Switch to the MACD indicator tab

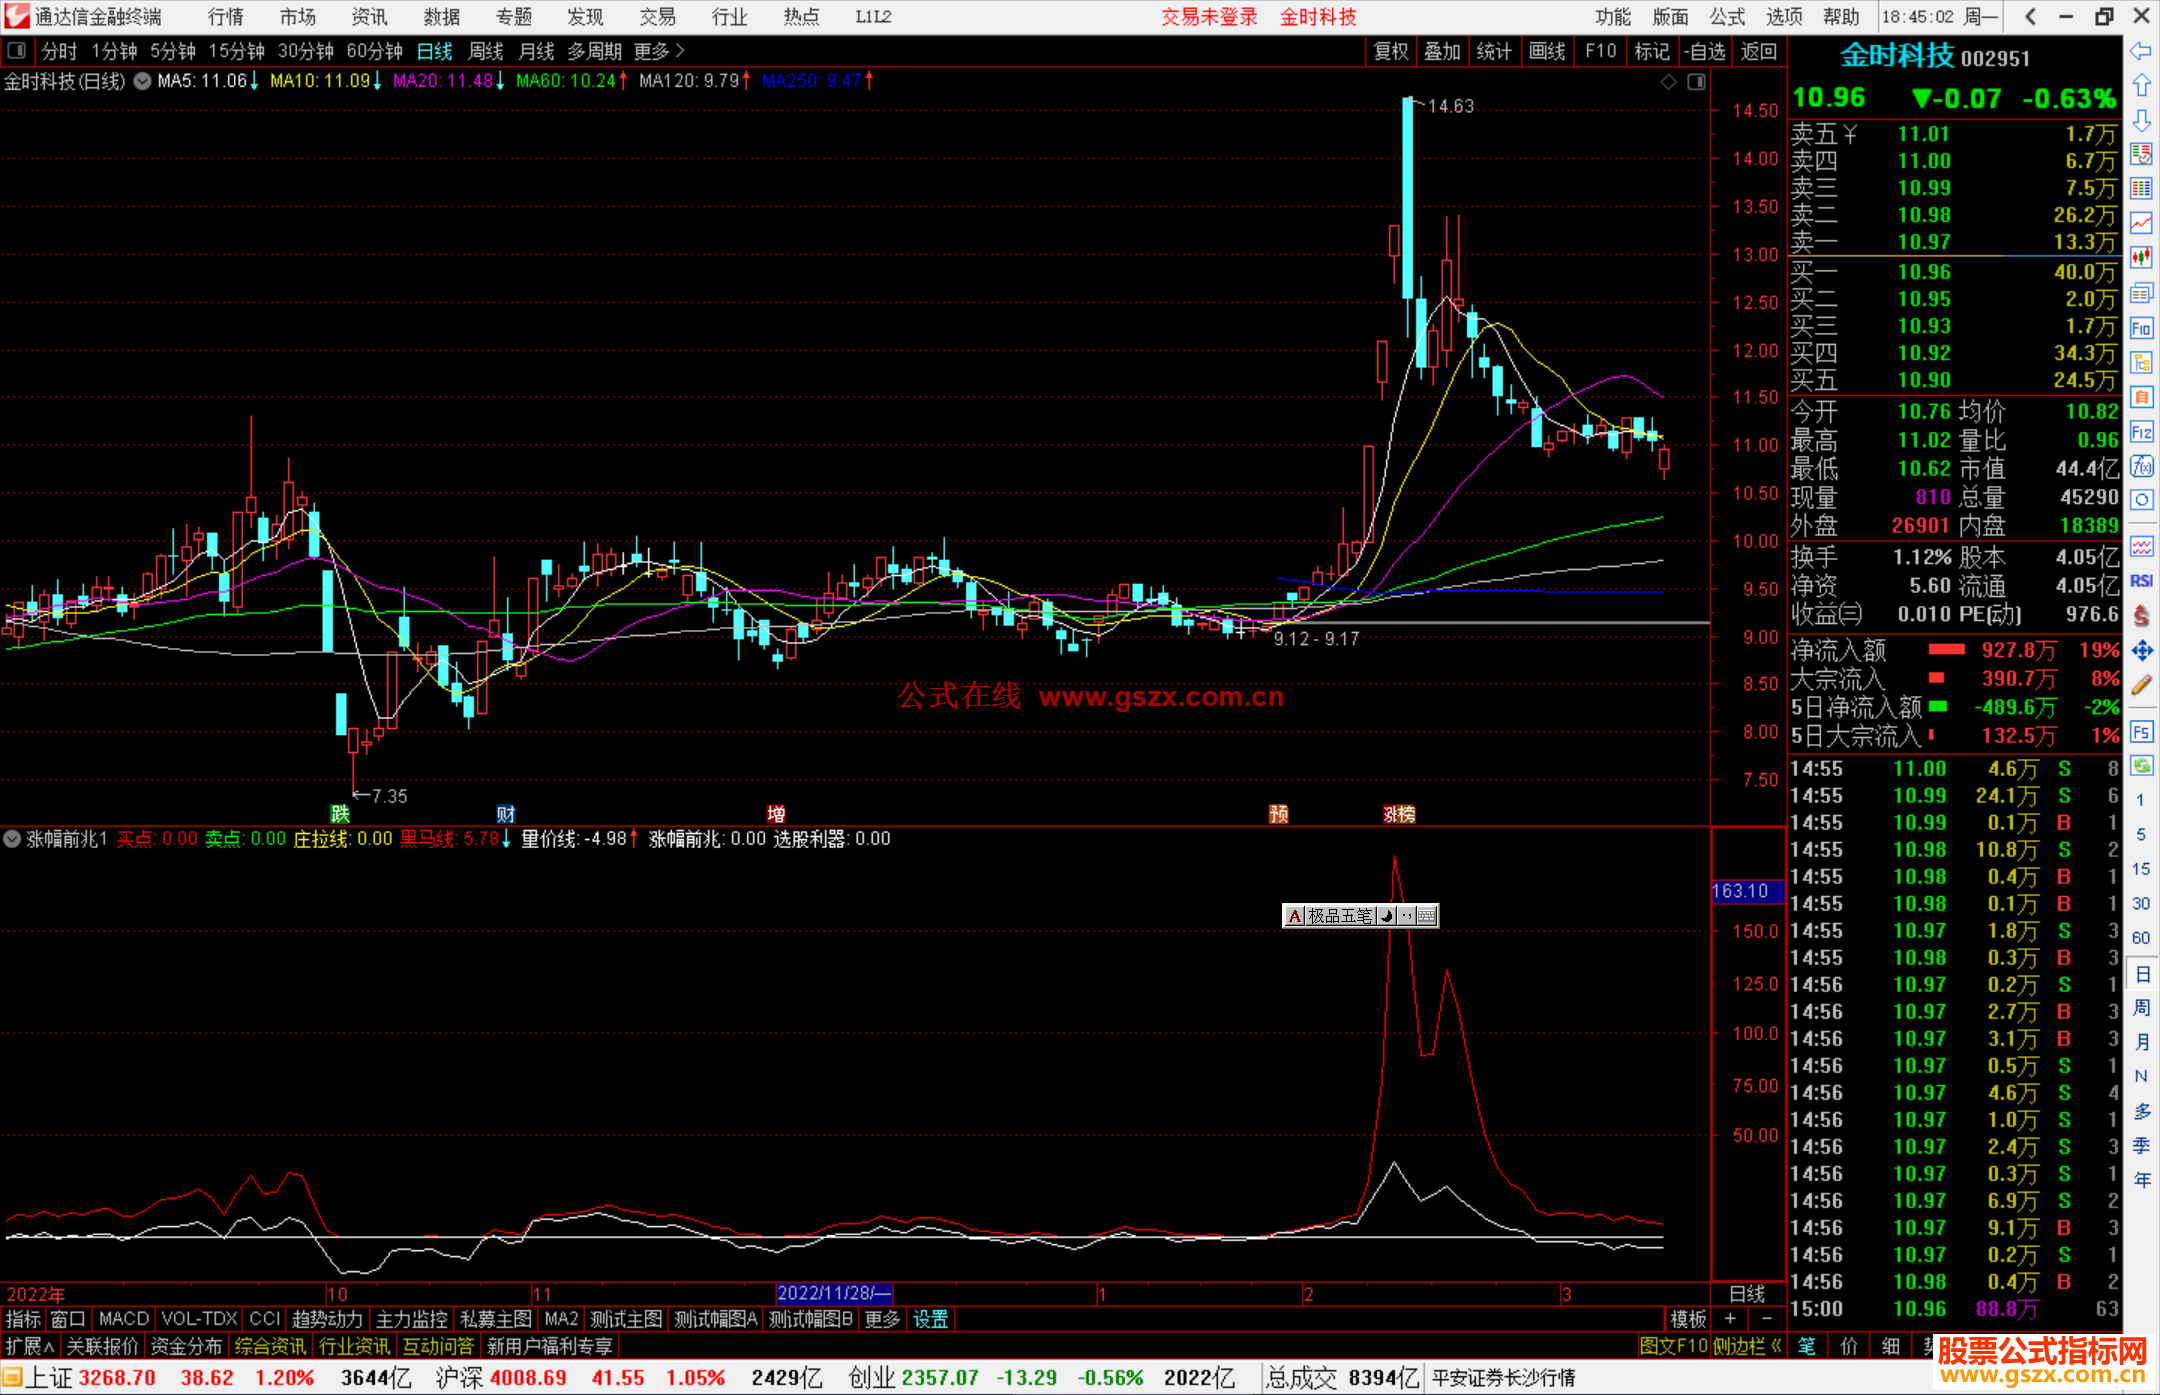pos(123,1319)
